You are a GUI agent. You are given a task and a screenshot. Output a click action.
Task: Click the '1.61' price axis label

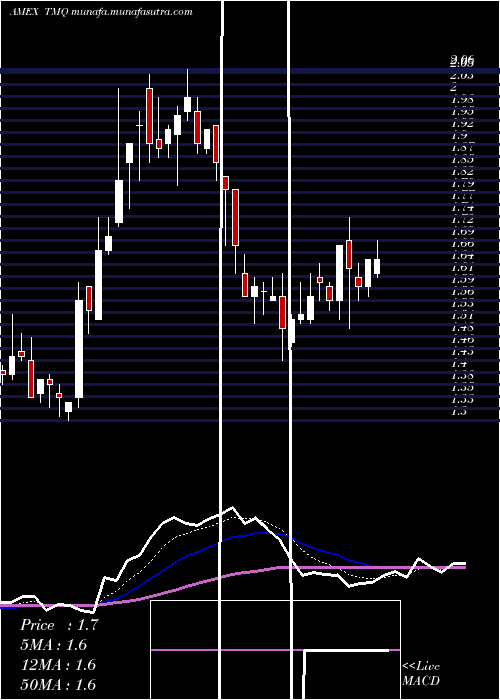462,268
